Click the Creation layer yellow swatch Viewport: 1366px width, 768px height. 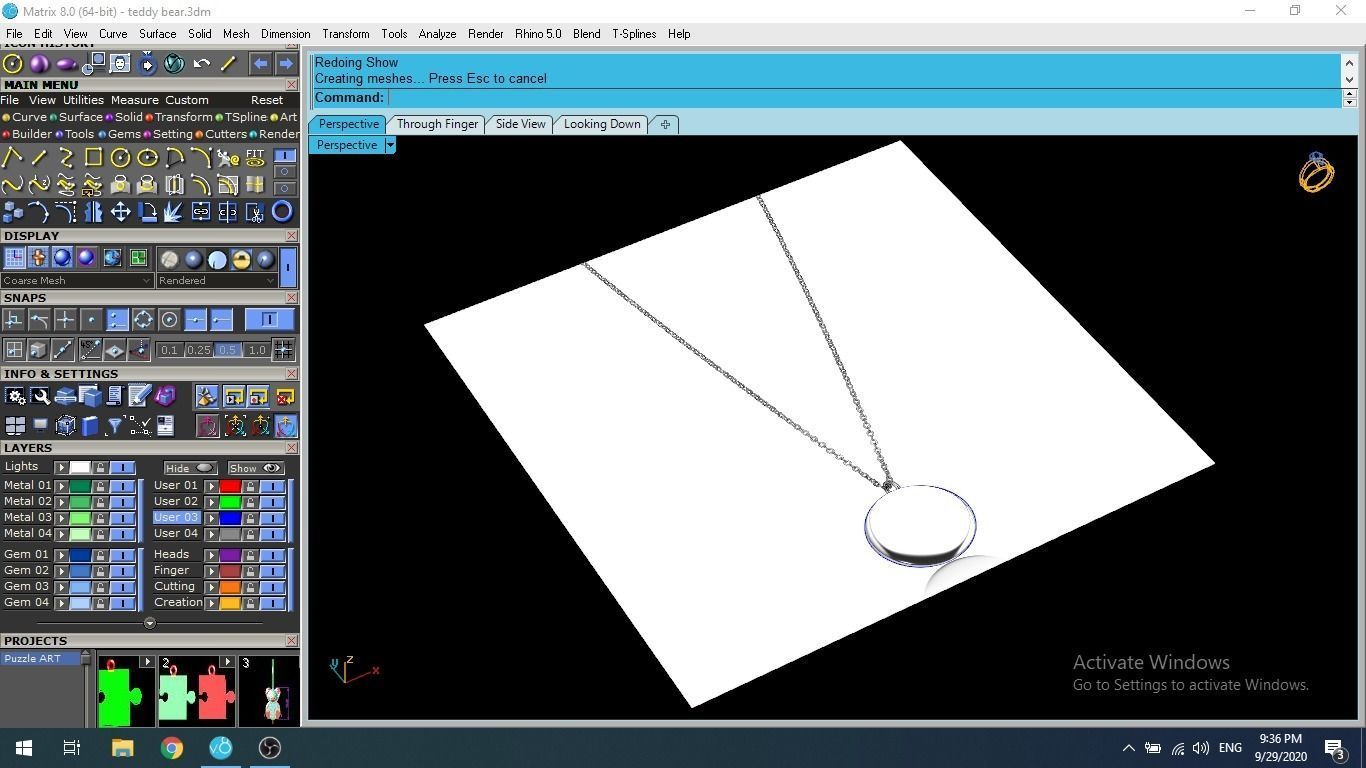230,603
